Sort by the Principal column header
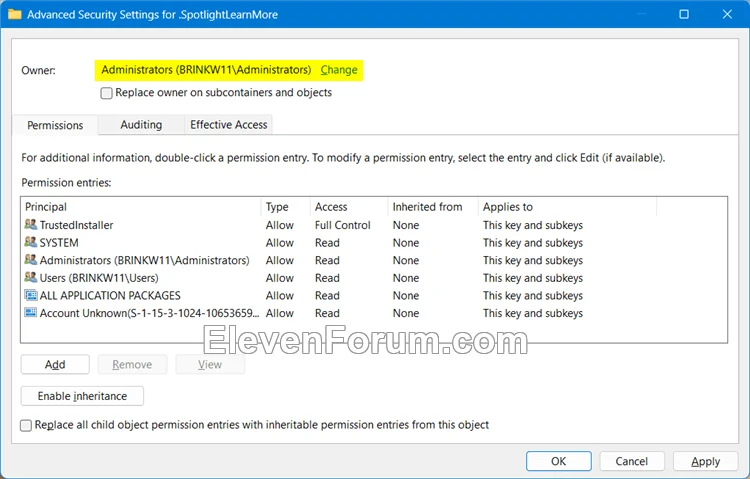 142,207
